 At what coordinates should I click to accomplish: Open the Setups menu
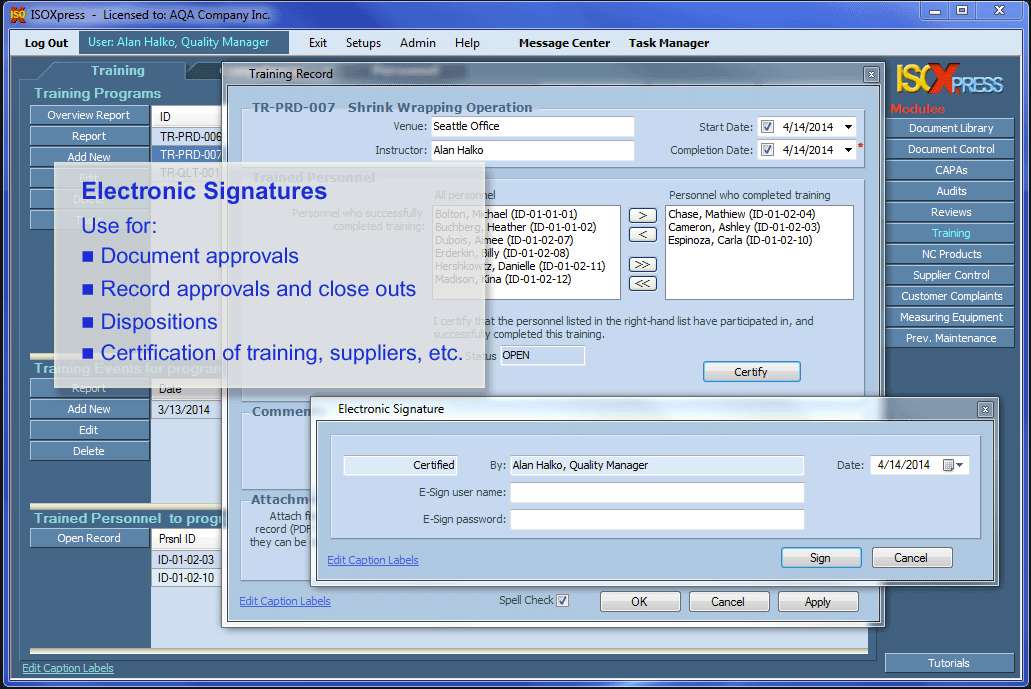coord(363,43)
